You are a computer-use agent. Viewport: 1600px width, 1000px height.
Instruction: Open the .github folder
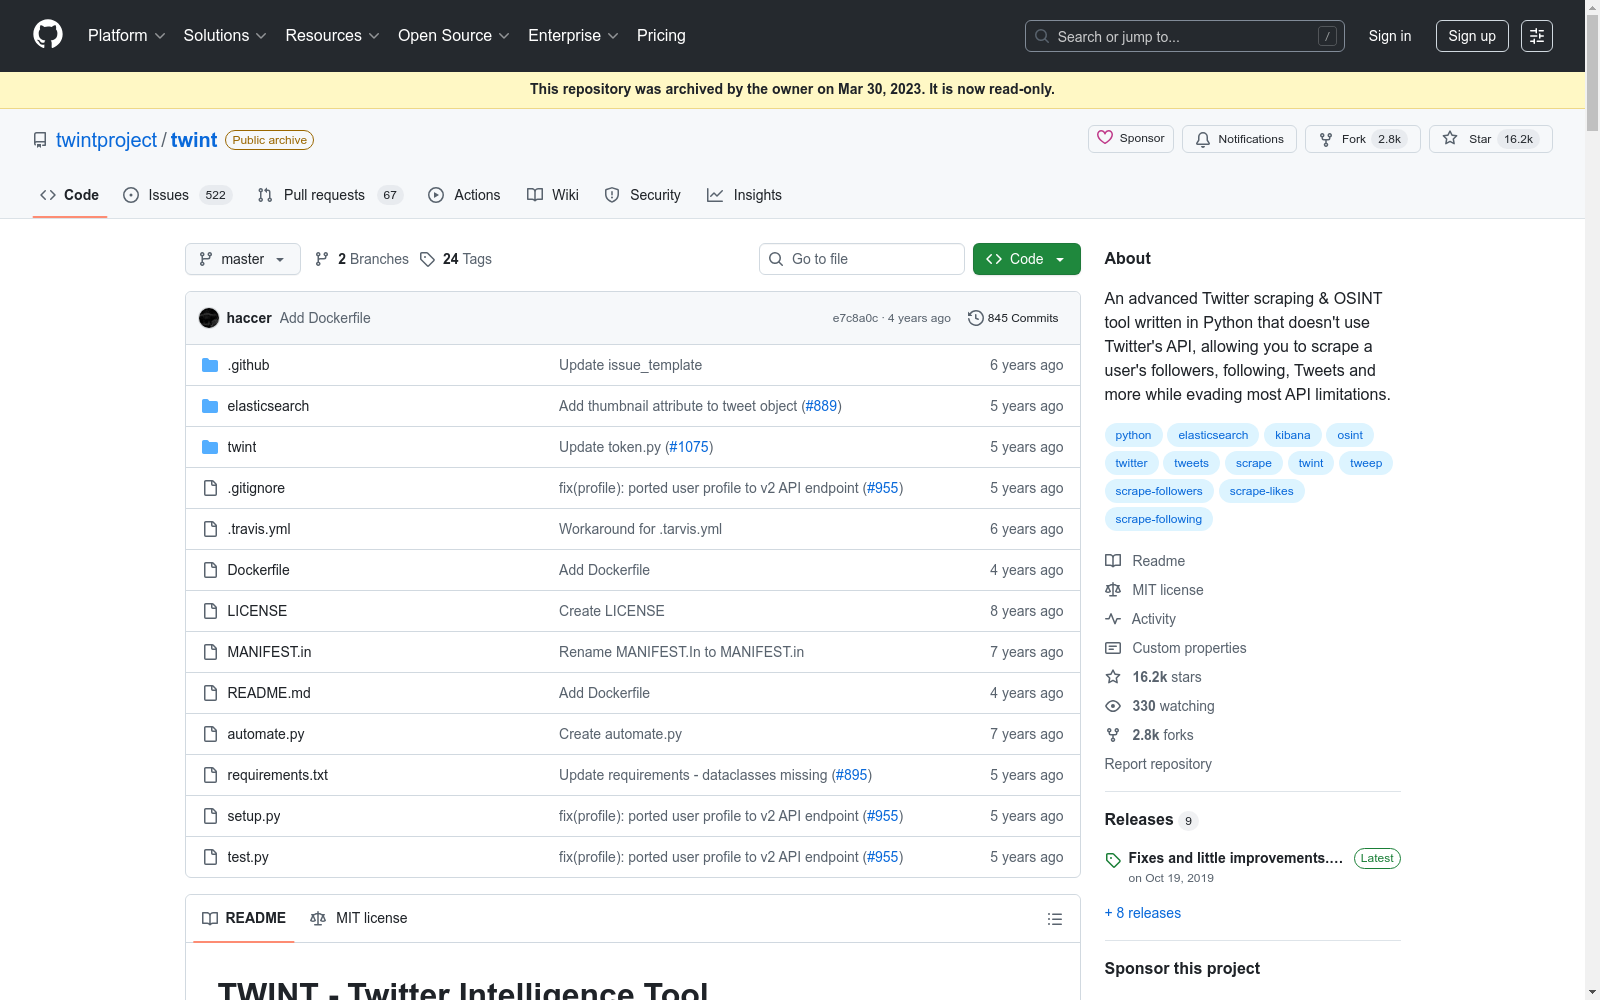coord(248,365)
